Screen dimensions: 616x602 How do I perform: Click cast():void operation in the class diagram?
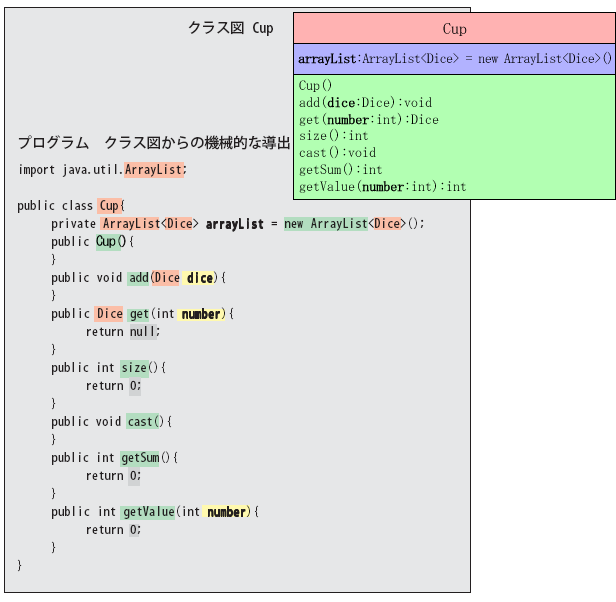(x=337, y=153)
